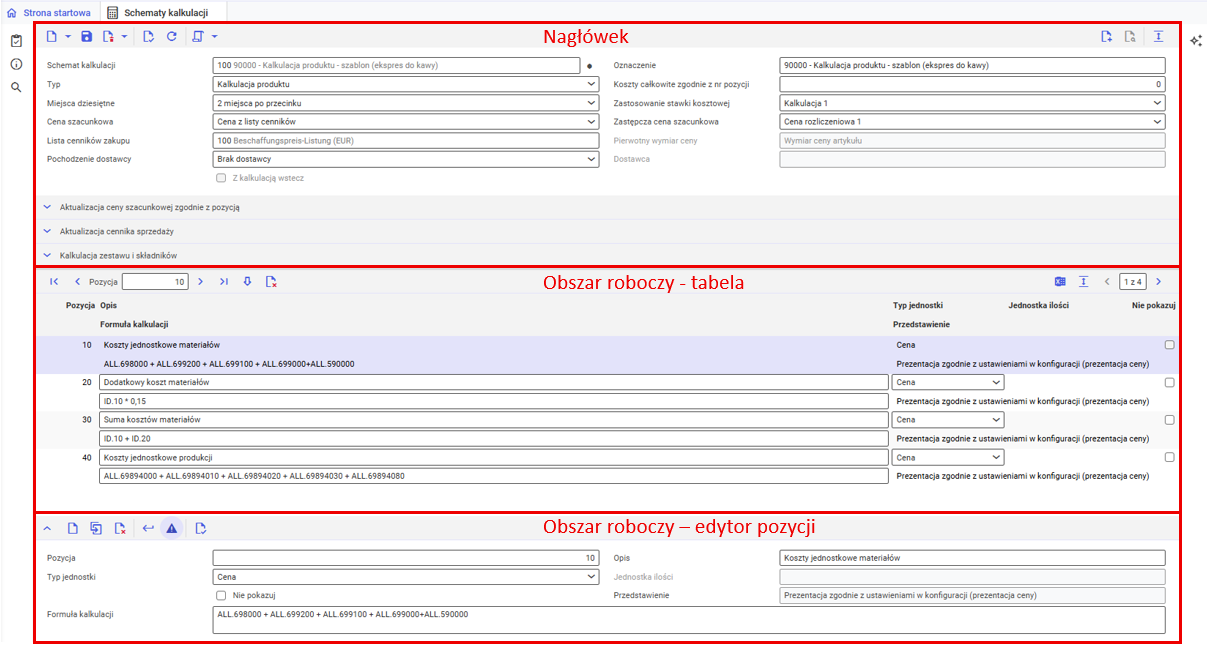Viewport: 1207px width, 652px height.
Task: Switch to the 'Strona startowa' tab
Action: tap(48, 13)
